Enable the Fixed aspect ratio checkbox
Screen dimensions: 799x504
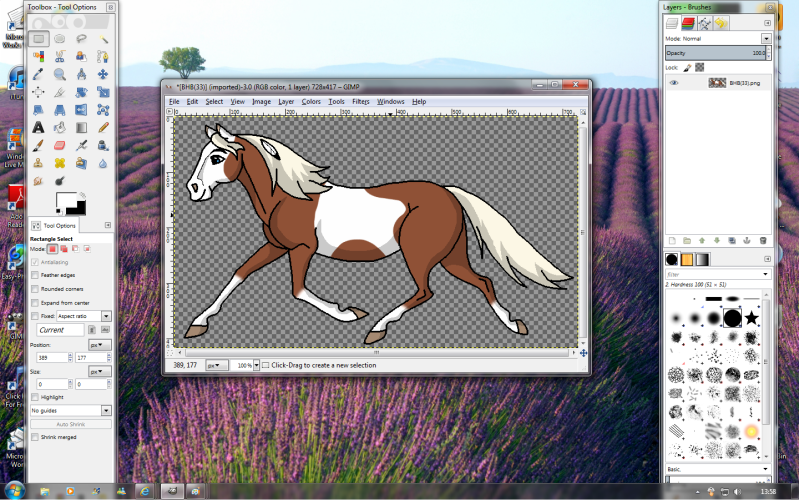point(35,316)
